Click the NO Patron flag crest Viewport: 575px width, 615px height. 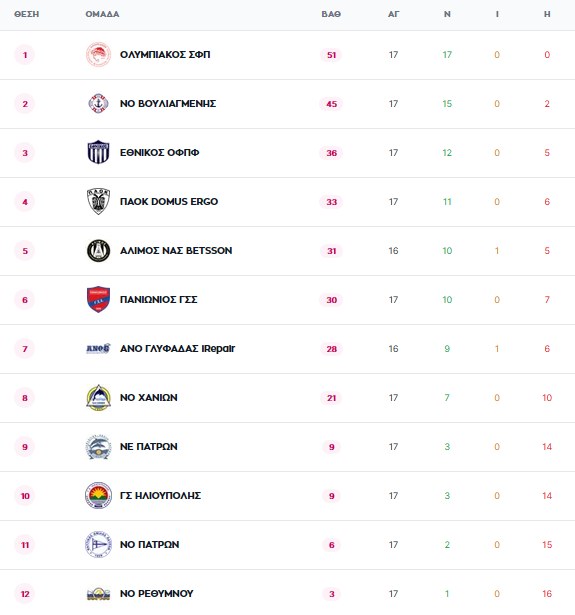98,545
